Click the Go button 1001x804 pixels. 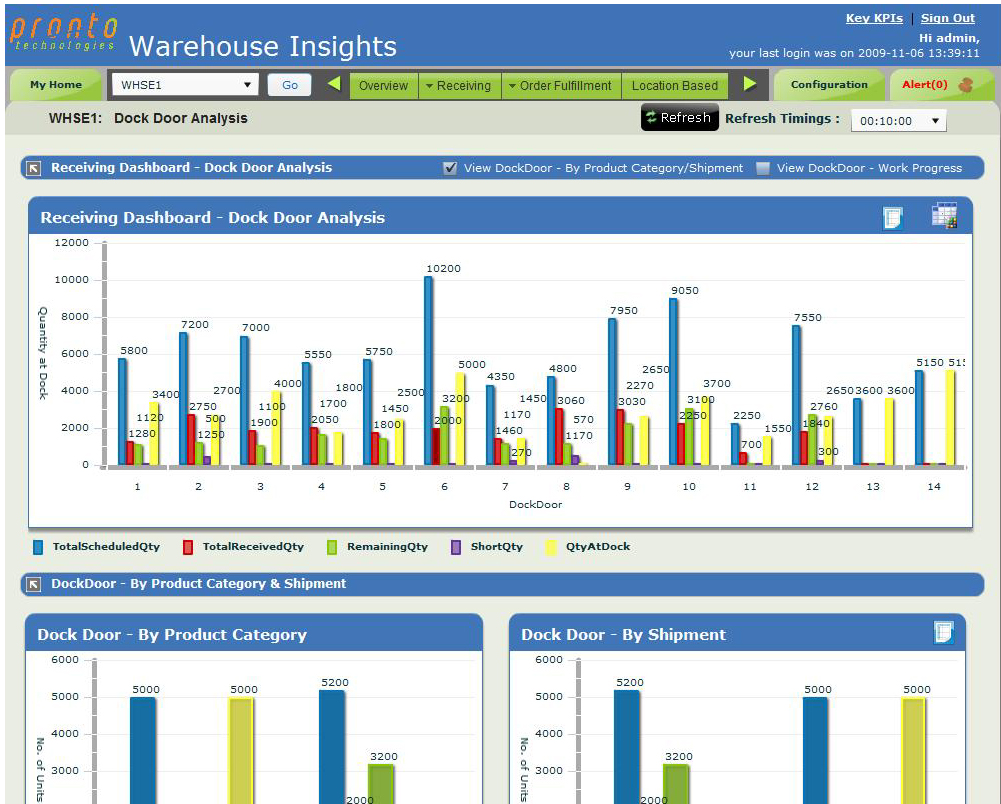(x=290, y=85)
